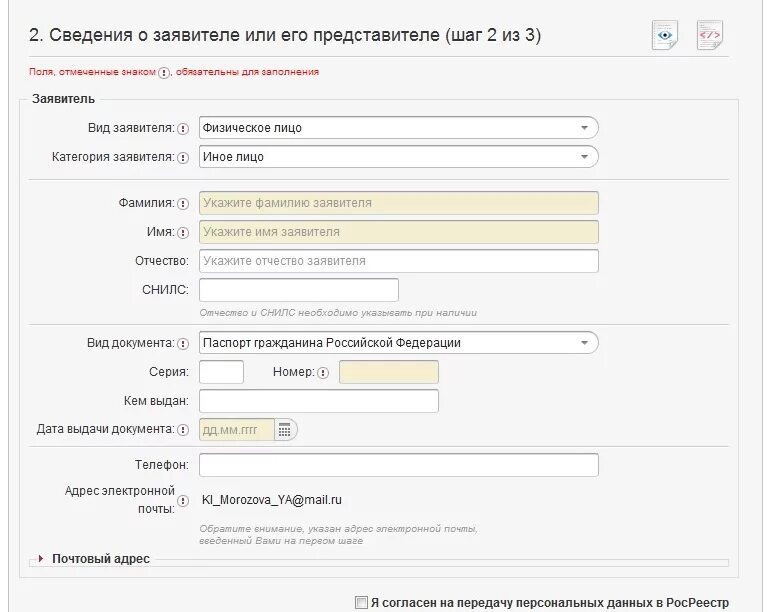
Task: Click the Дата выдачи документа date field
Action: tap(236, 430)
